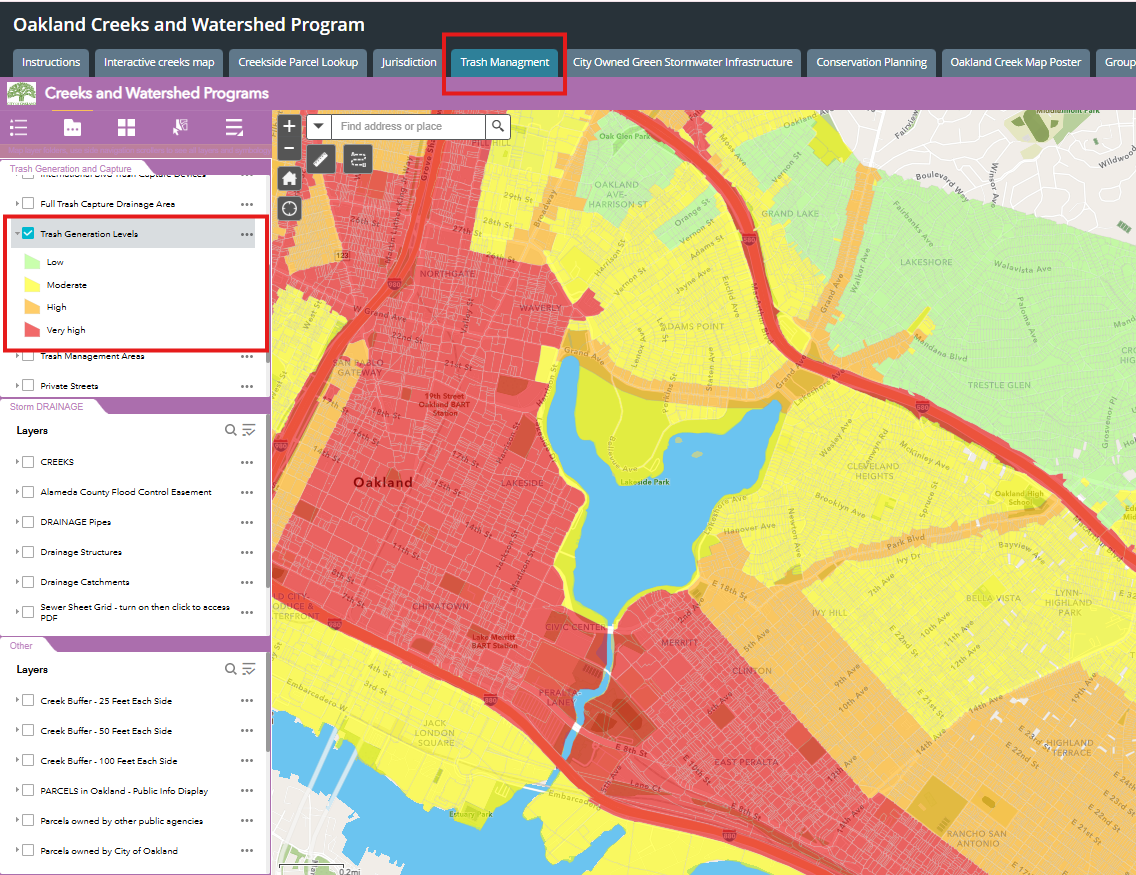Zoom out of the map
Screen dimensions: 1136x875
[x=289, y=149]
